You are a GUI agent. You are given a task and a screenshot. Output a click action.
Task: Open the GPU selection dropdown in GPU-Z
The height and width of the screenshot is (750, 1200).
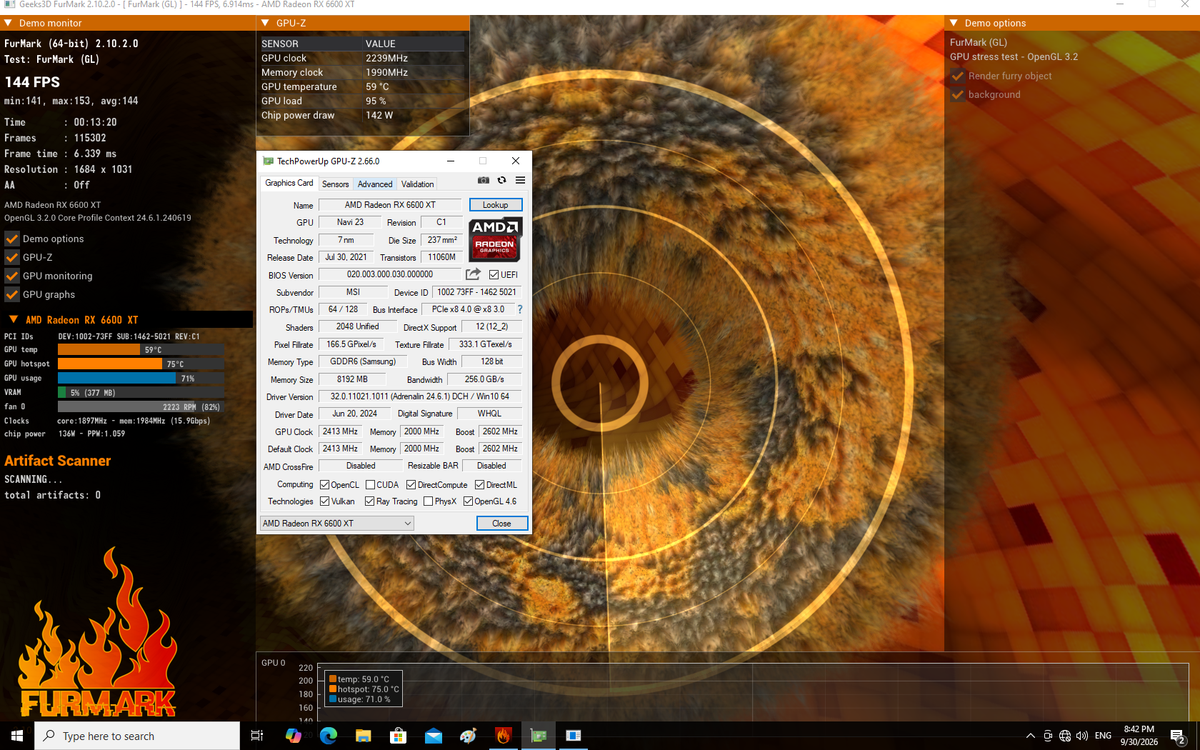click(x=336, y=523)
